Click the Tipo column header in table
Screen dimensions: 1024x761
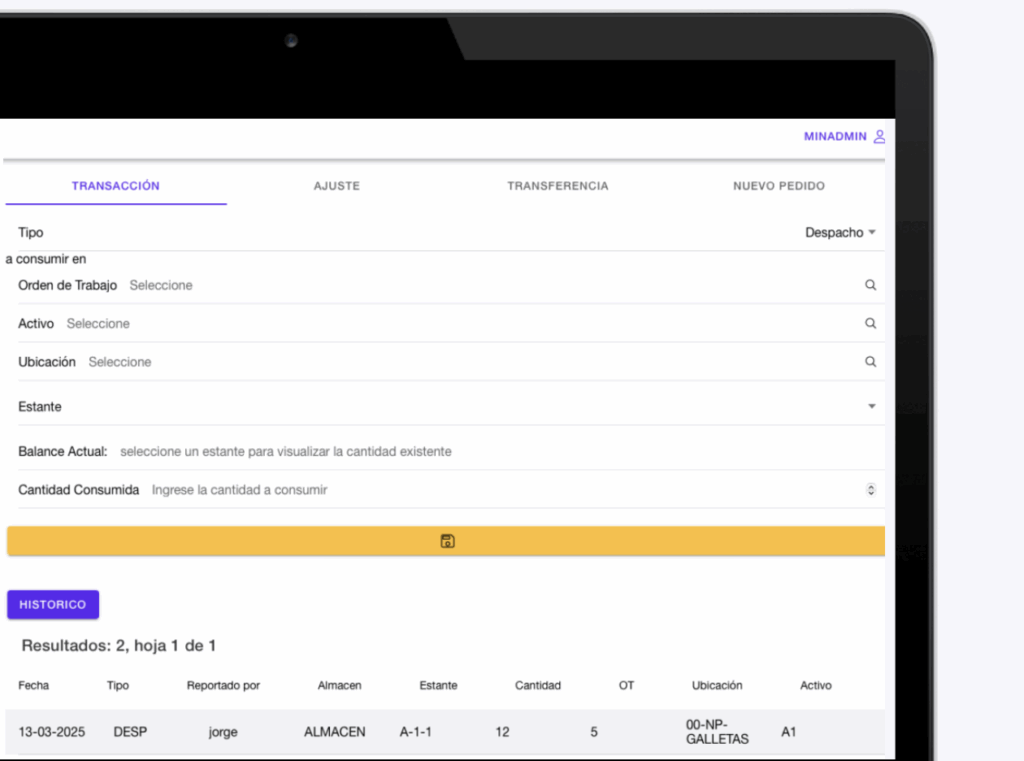[x=118, y=685]
